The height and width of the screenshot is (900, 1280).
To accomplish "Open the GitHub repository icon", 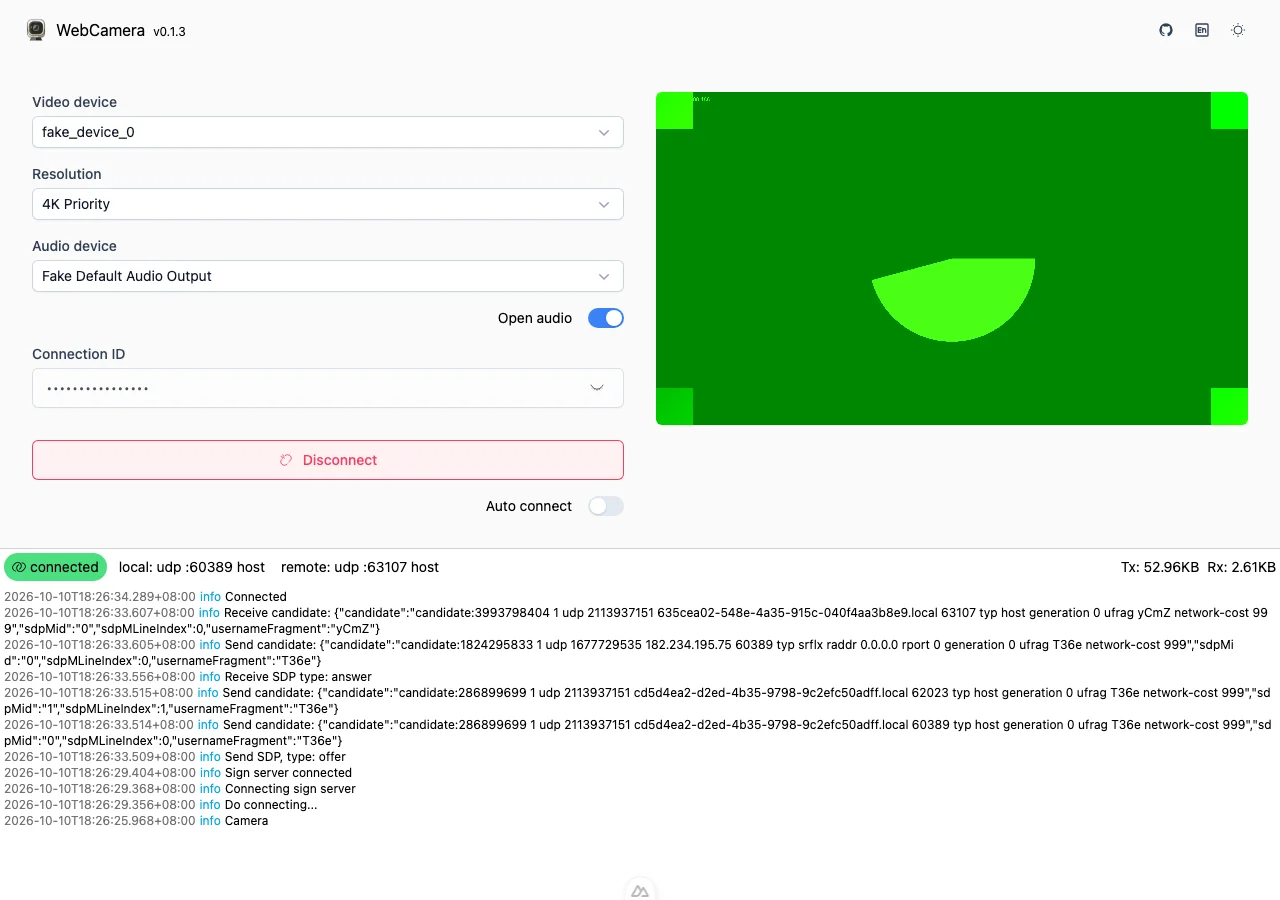I will 1166,30.
